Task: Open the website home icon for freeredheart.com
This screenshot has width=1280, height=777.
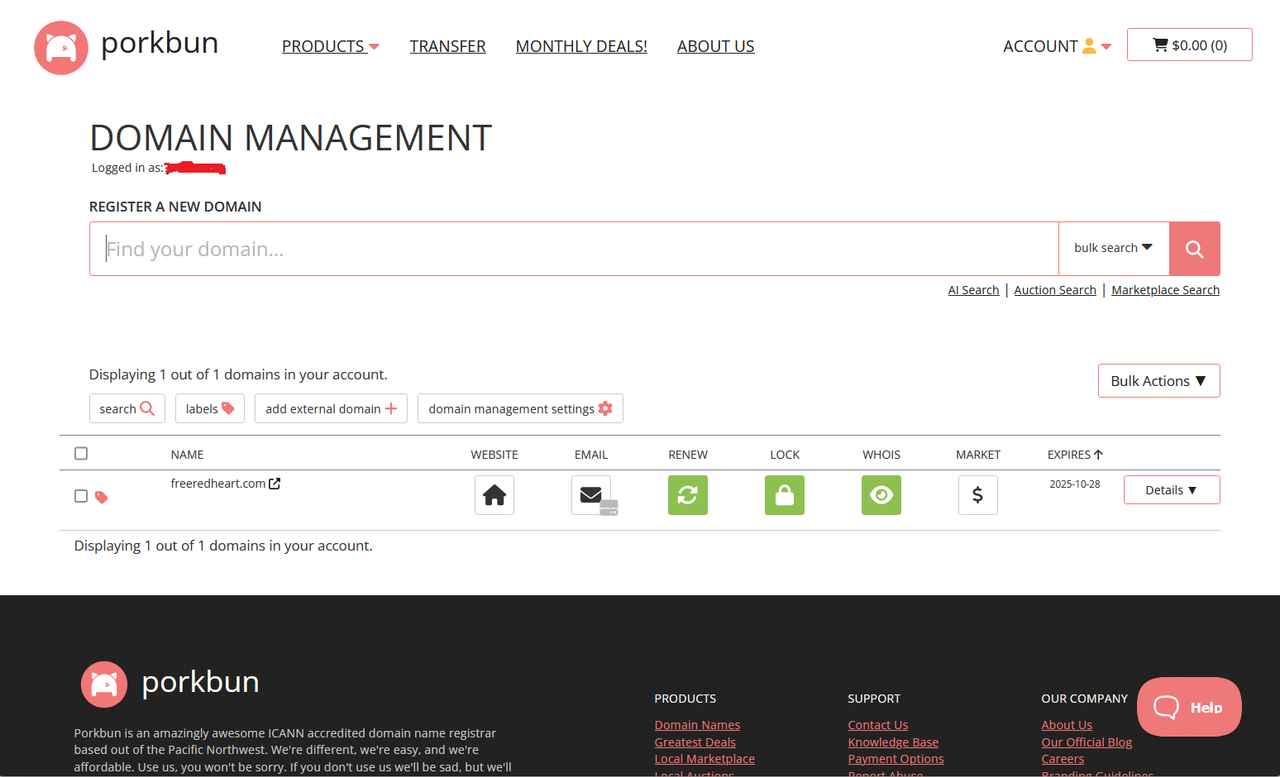Action: coord(494,495)
